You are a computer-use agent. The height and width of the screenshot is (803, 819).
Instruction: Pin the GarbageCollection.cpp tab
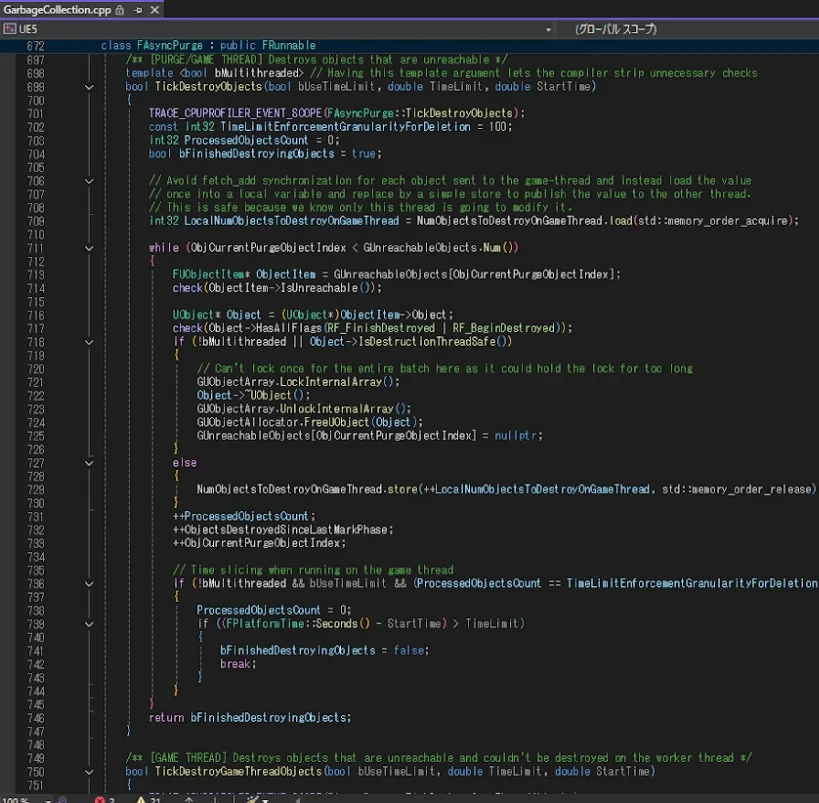click(139, 9)
